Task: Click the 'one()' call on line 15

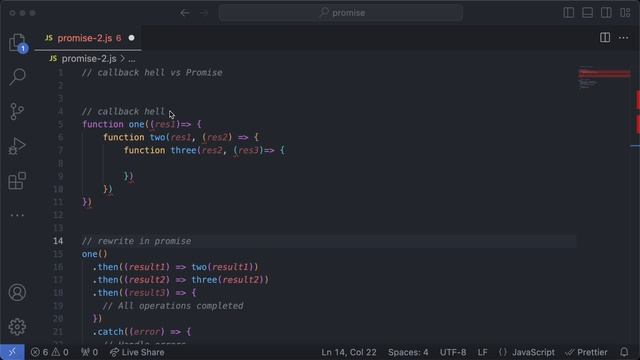Action: [94, 254]
